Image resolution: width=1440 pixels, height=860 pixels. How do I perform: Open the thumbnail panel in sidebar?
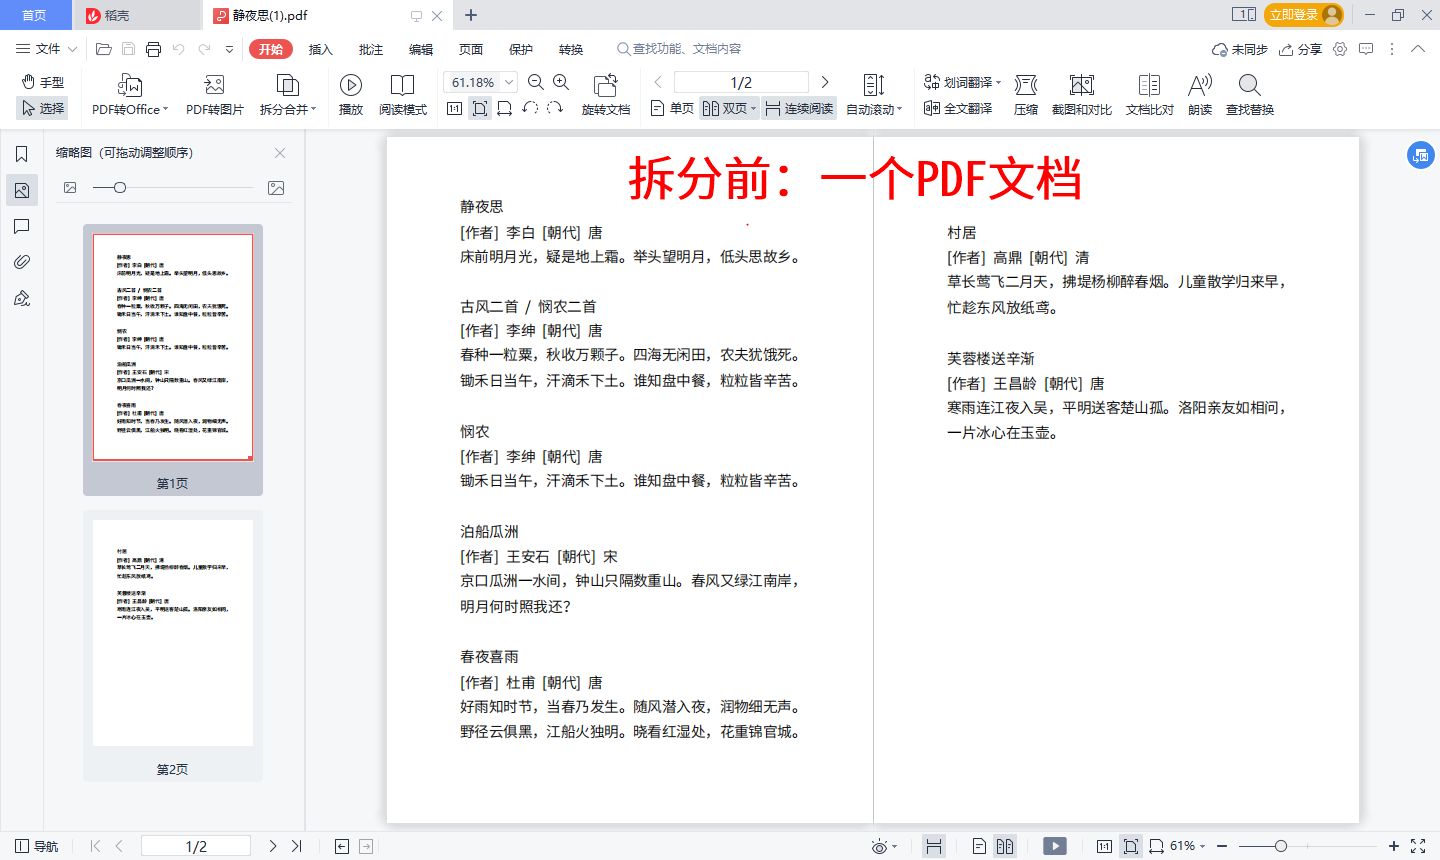tap(21, 190)
